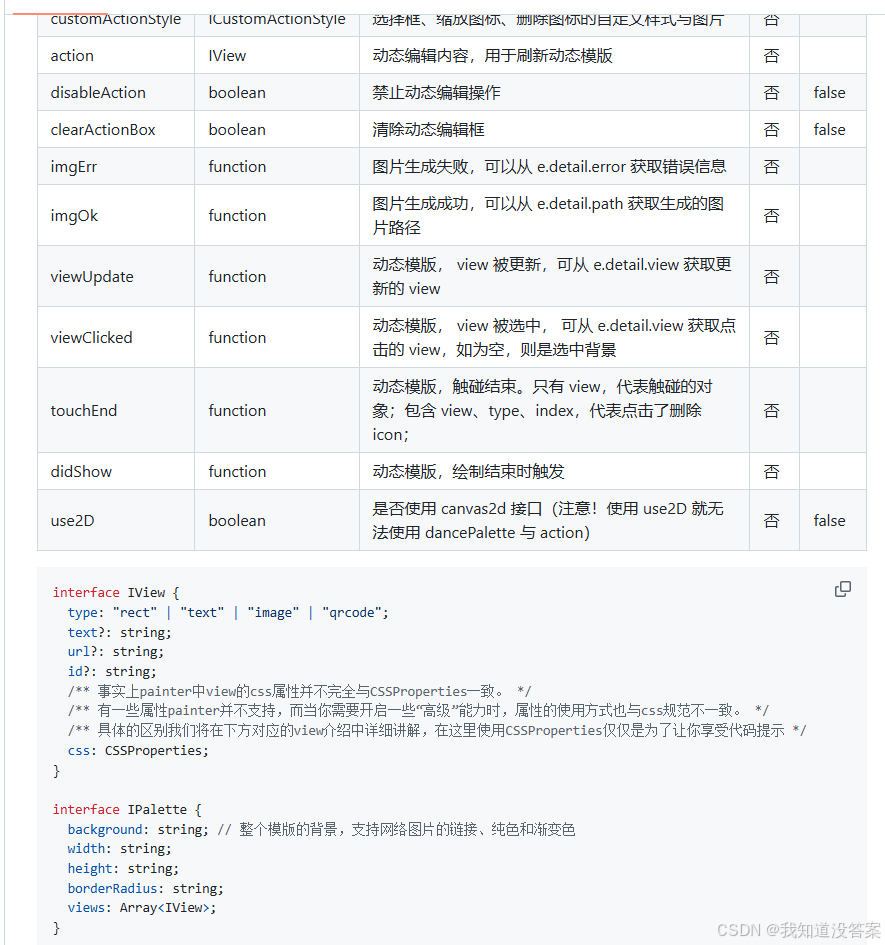Click the copy code icon
This screenshot has width=885, height=945.
[842, 589]
